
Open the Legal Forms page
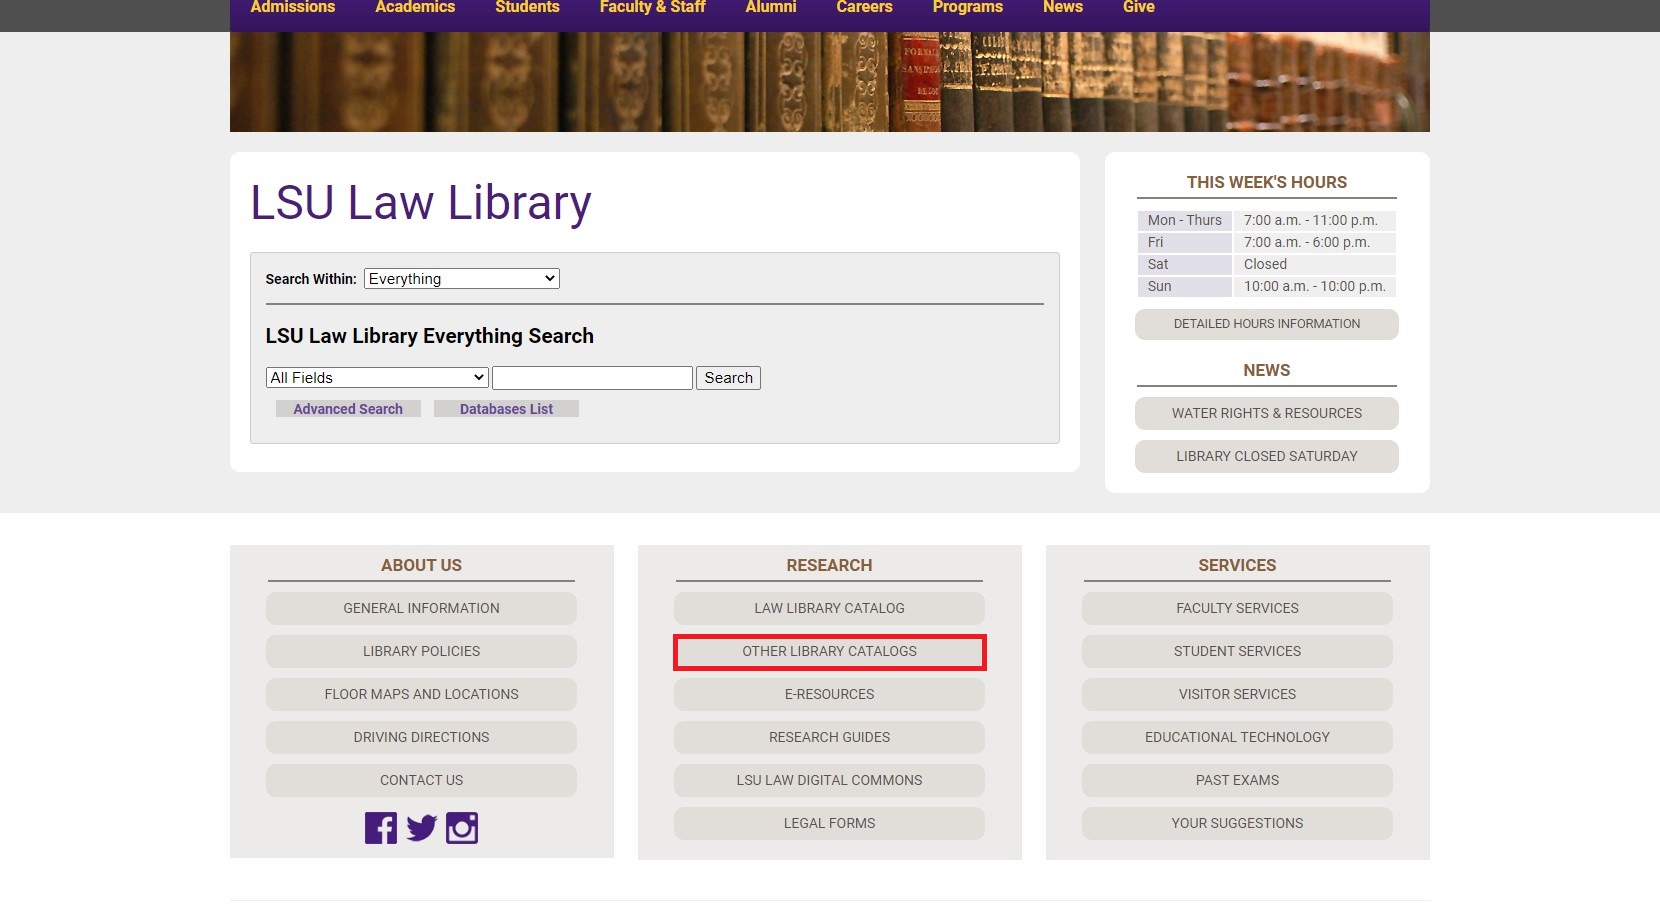point(829,823)
